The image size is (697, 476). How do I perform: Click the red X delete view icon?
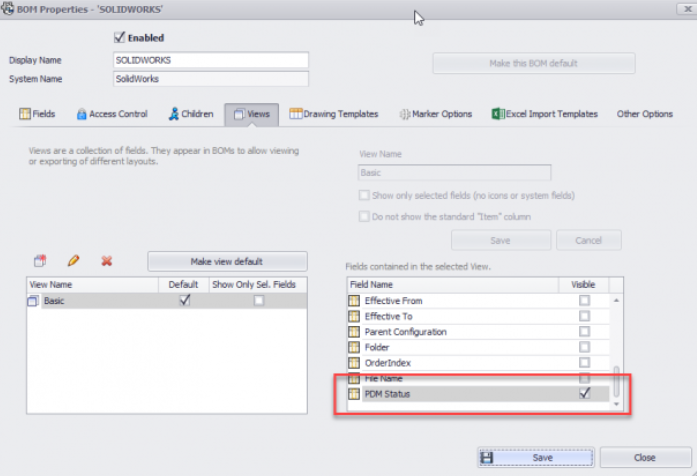pyautogui.click(x=106, y=261)
